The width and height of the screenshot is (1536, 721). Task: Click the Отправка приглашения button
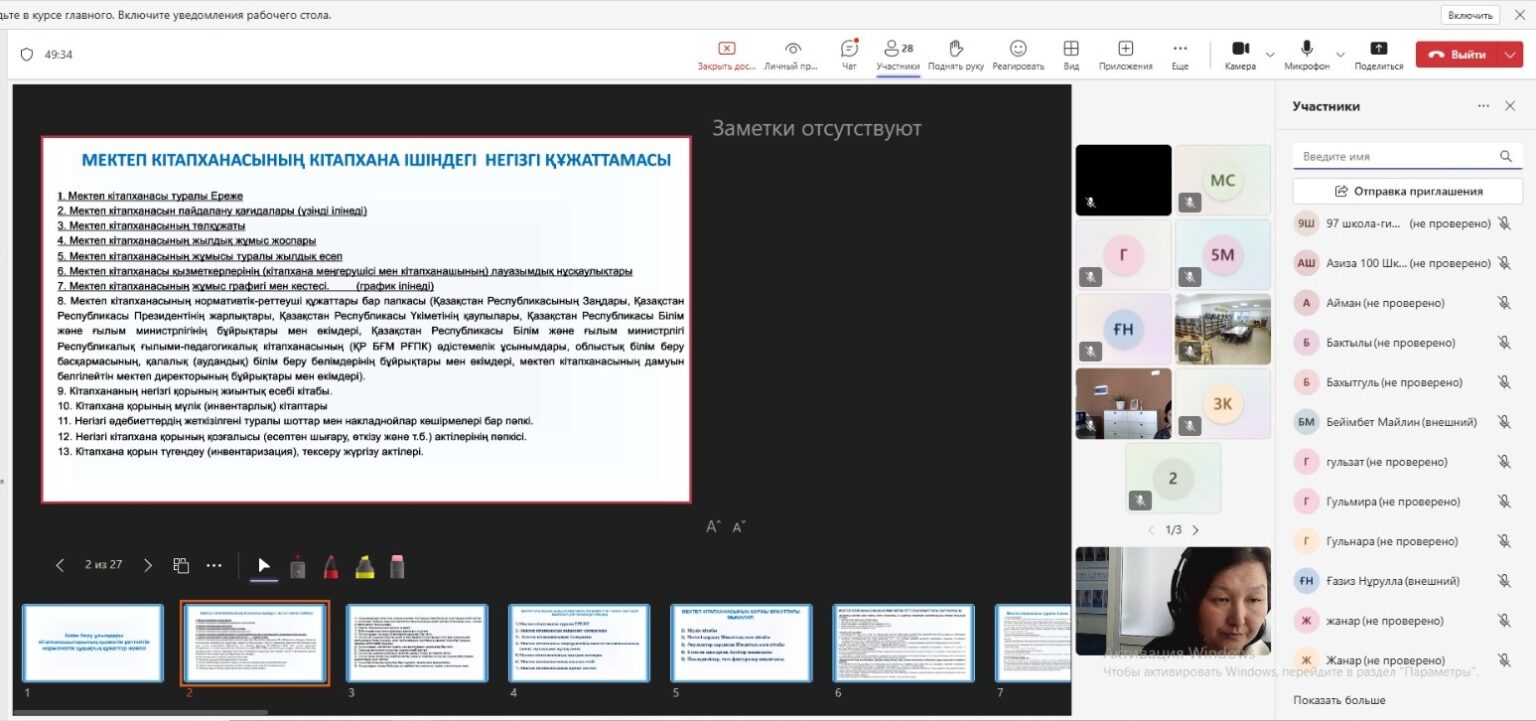pyautogui.click(x=1407, y=191)
